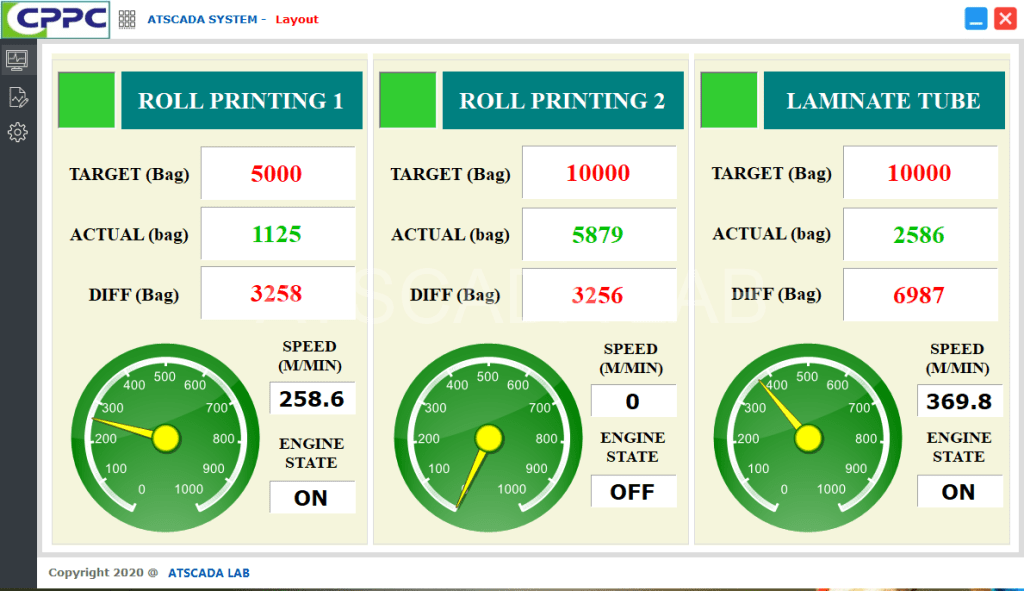1024x591 pixels.
Task: Toggle the green status indicator for ROLL PRINTING 2
Action: point(407,100)
